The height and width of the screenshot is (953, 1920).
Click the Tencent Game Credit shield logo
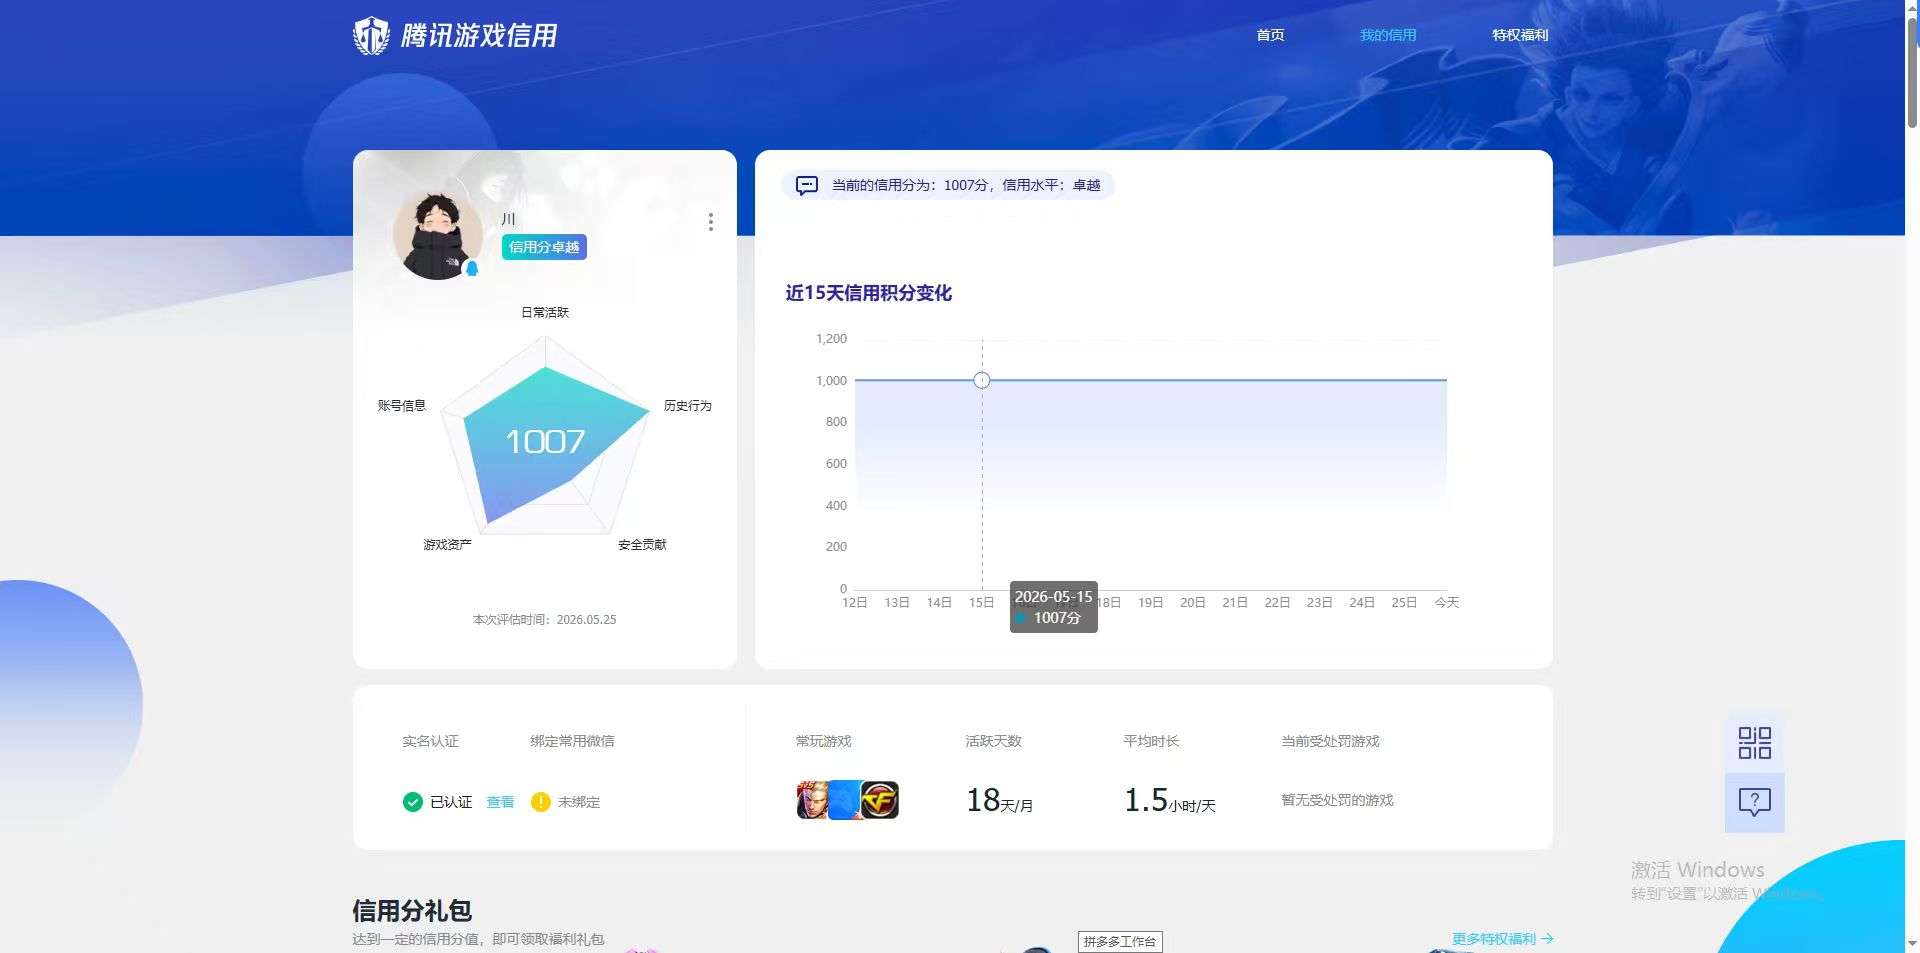pyautogui.click(x=371, y=36)
